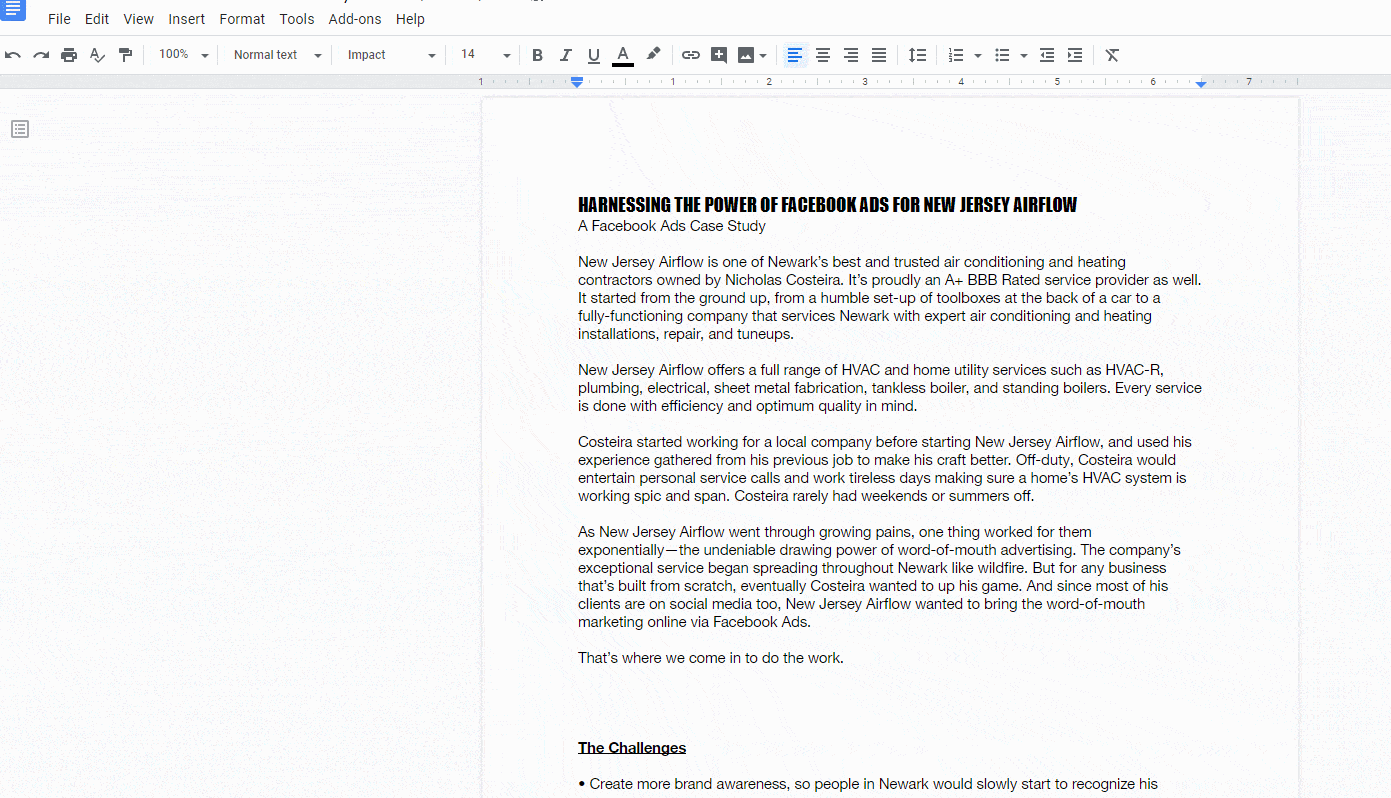Open the document outline icon
The height and width of the screenshot is (798, 1391).
(20, 129)
